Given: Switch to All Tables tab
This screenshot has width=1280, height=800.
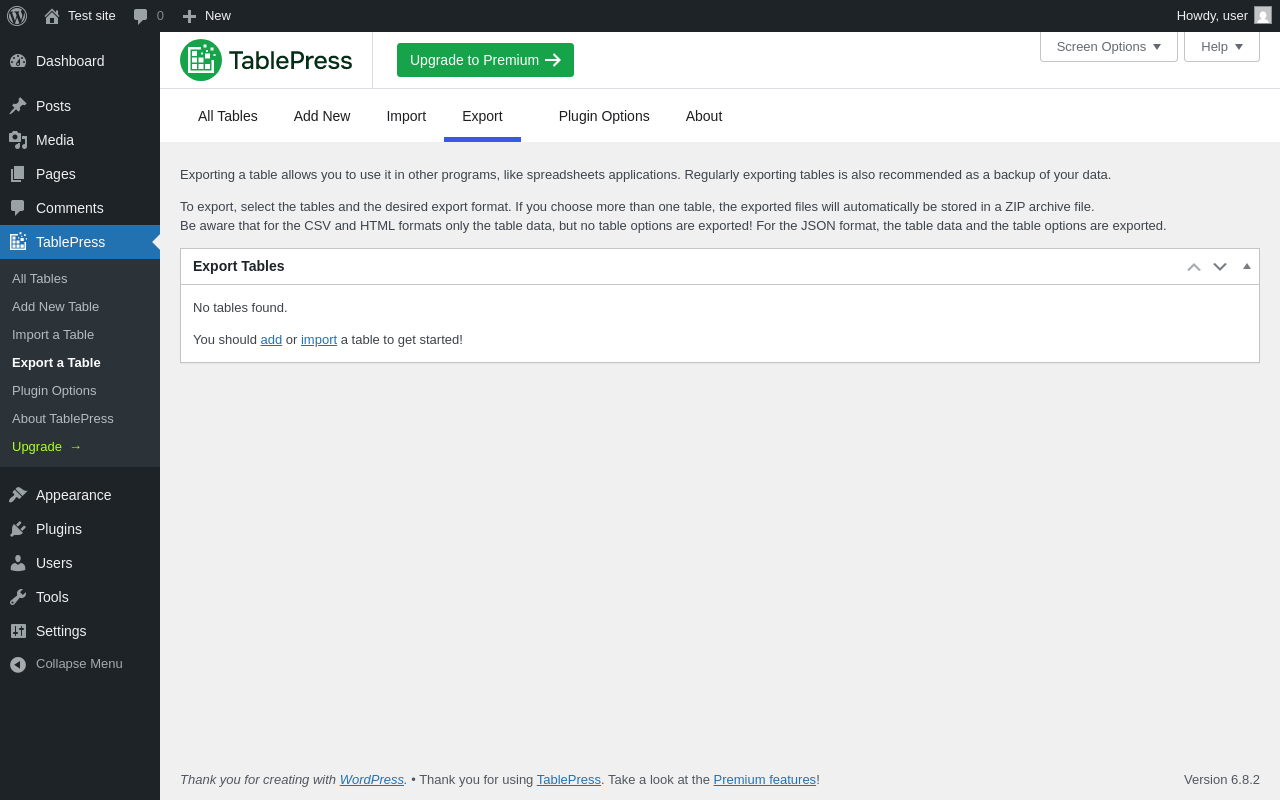Looking at the screenshot, I should click(x=228, y=116).
